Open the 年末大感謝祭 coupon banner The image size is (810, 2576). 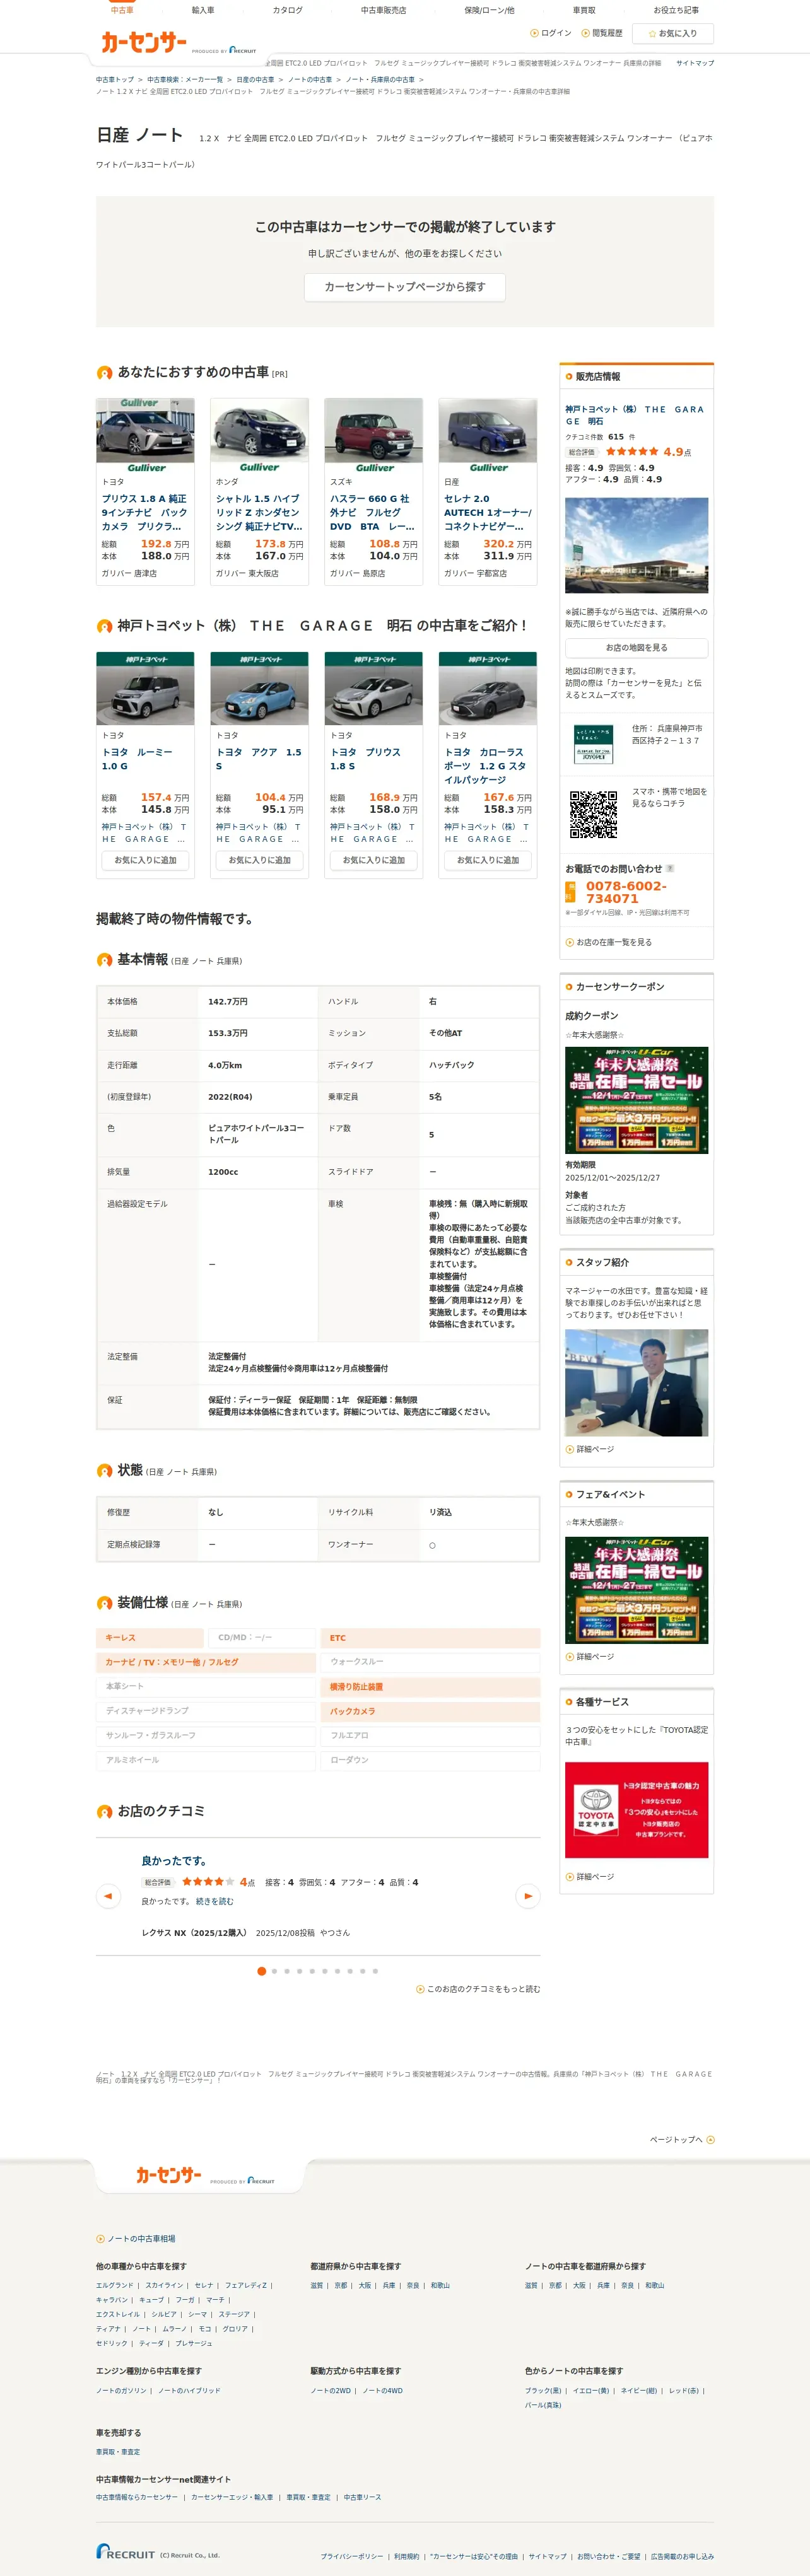point(636,1100)
